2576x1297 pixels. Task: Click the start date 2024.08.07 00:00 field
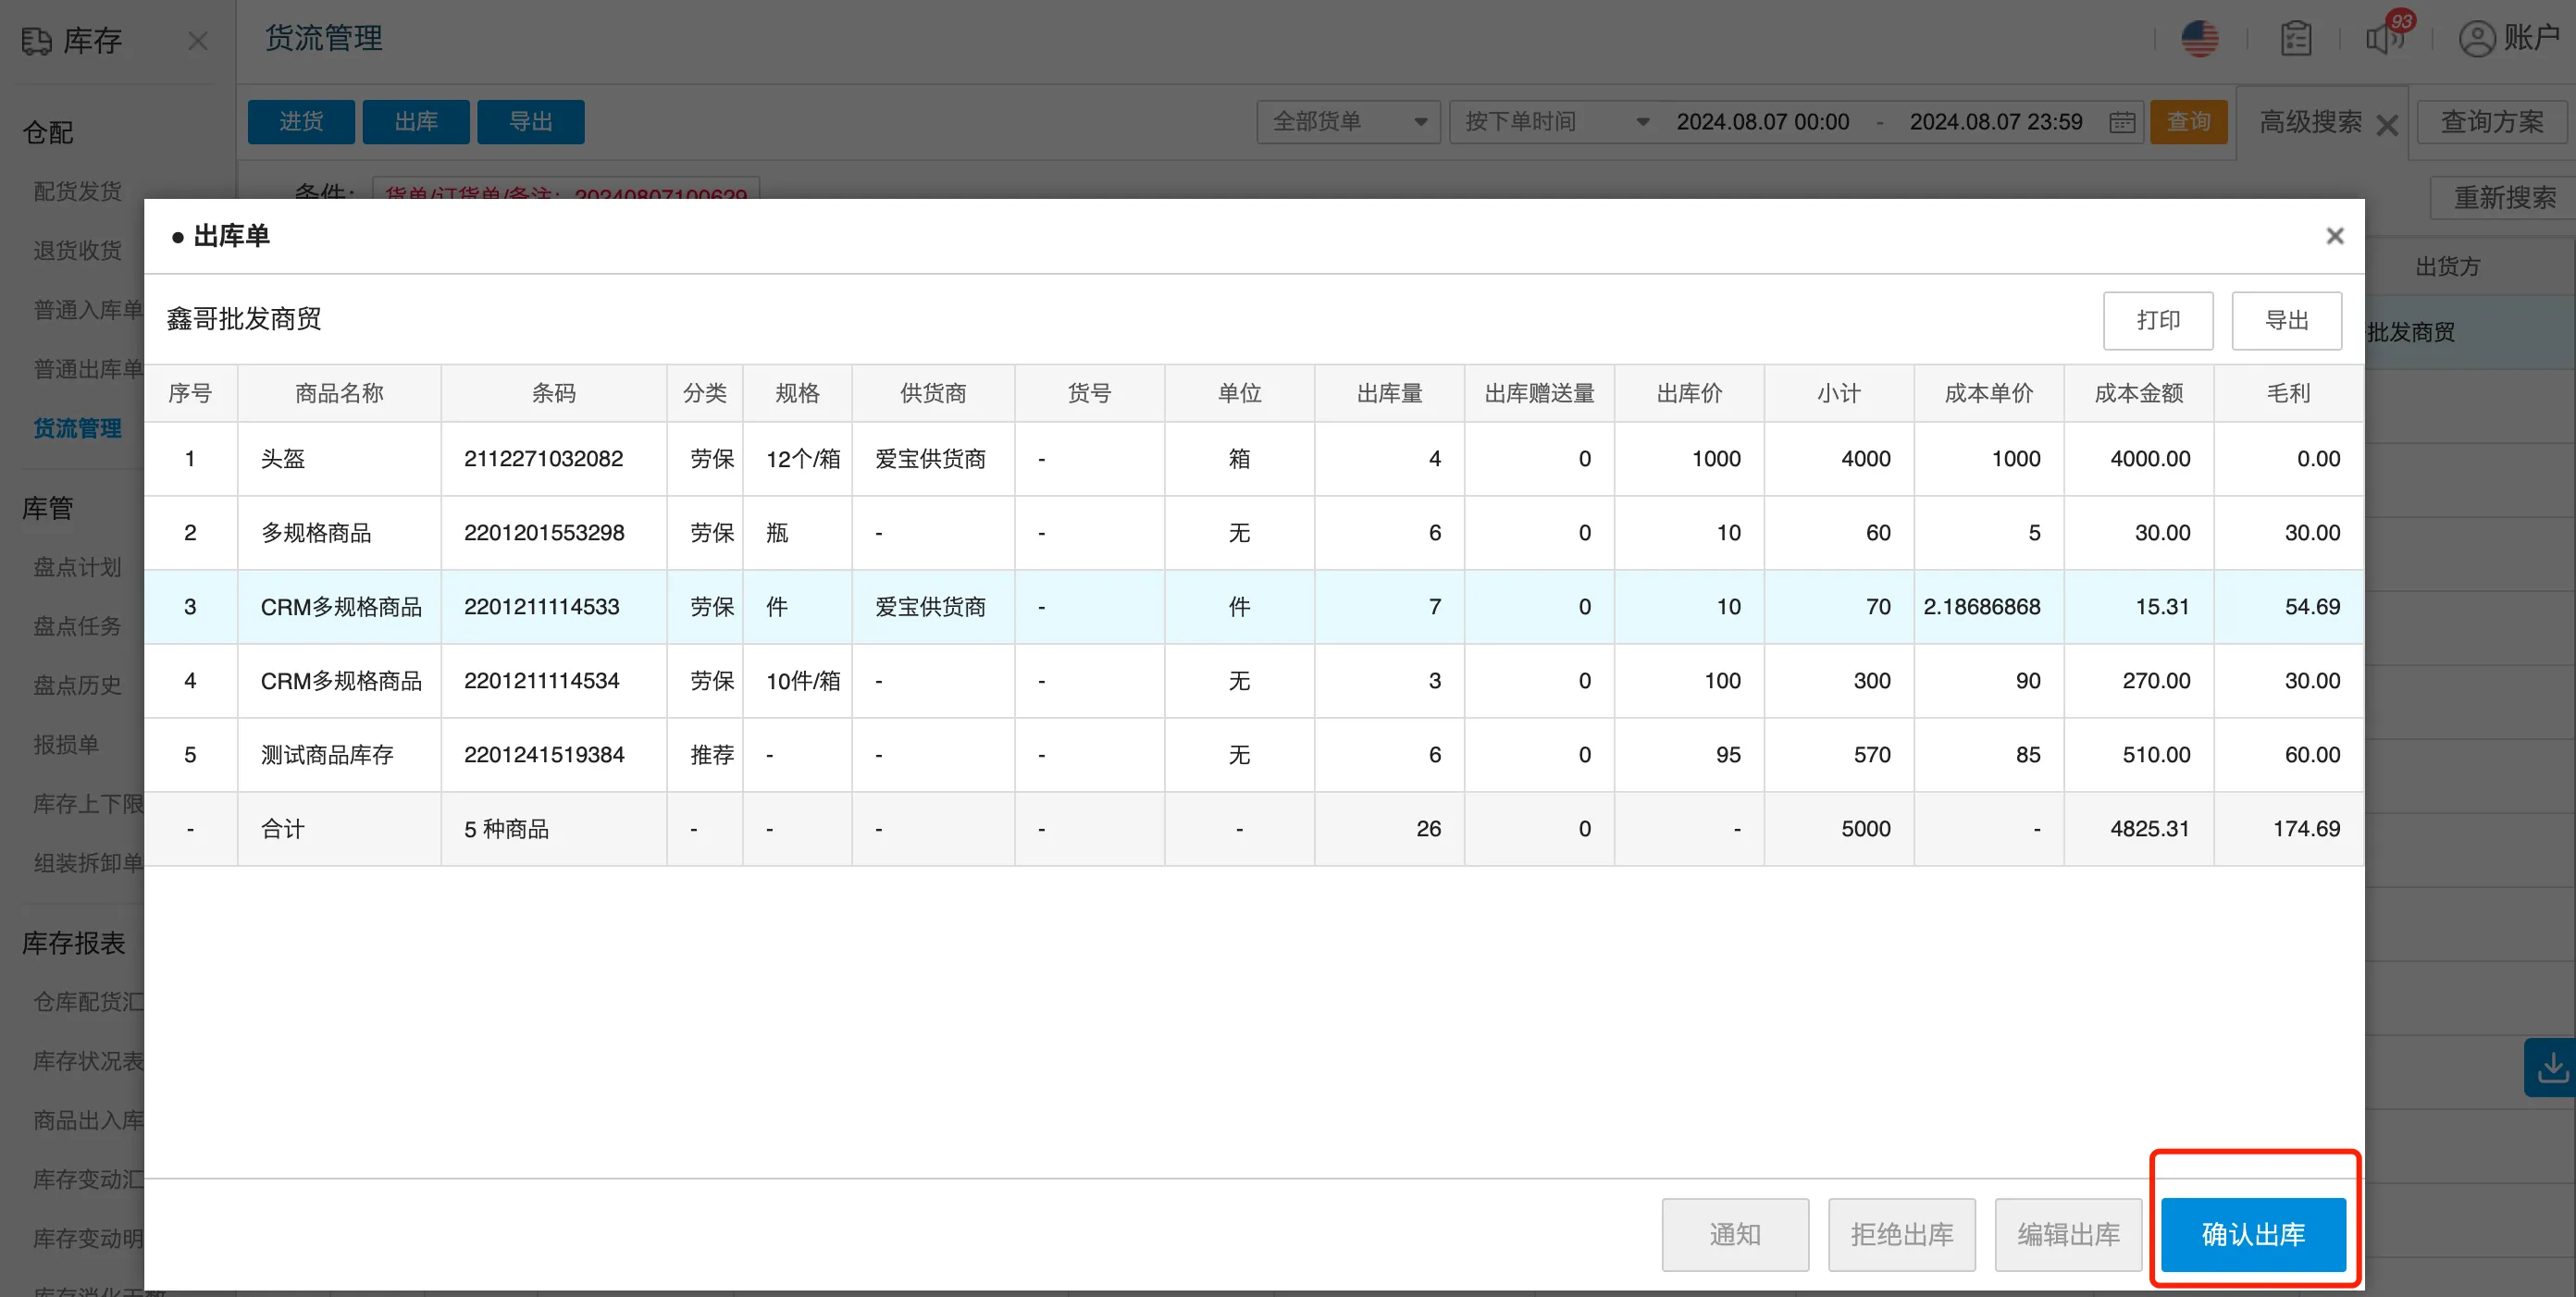click(1762, 122)
